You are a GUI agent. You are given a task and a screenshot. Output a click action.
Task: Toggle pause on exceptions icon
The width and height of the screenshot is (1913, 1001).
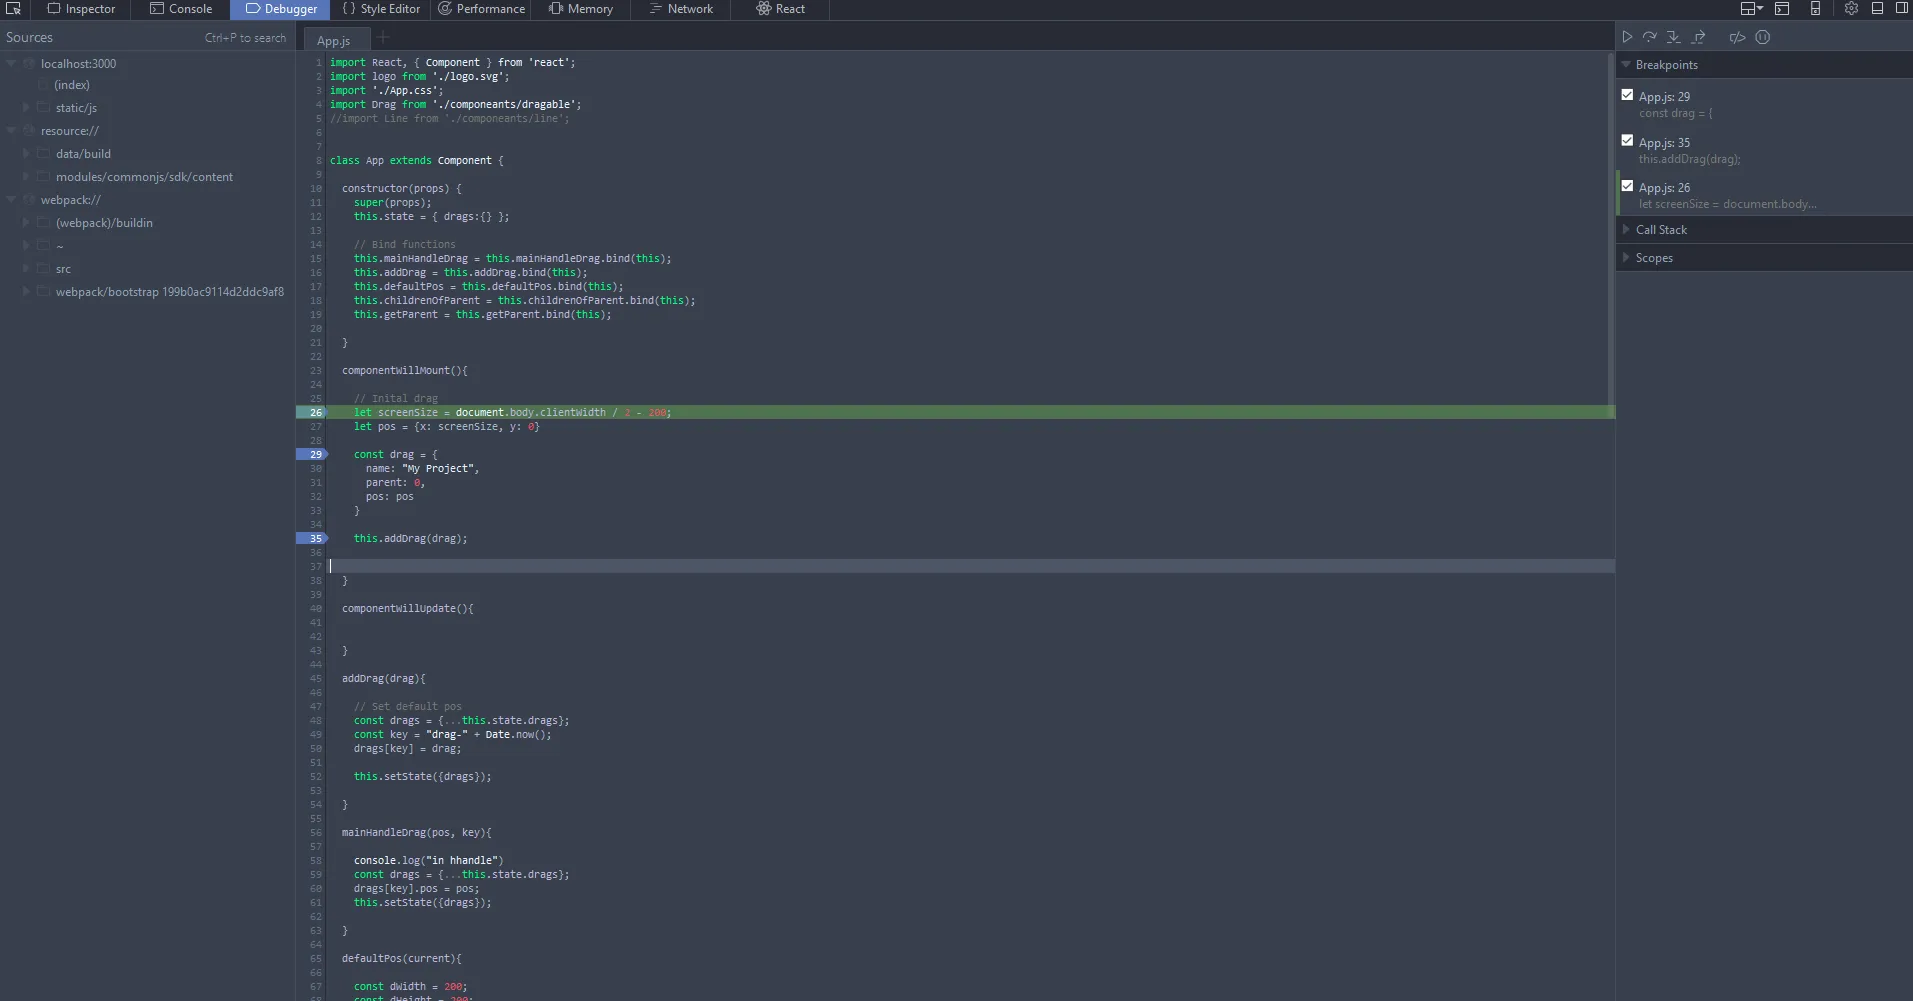[1763, 37]
